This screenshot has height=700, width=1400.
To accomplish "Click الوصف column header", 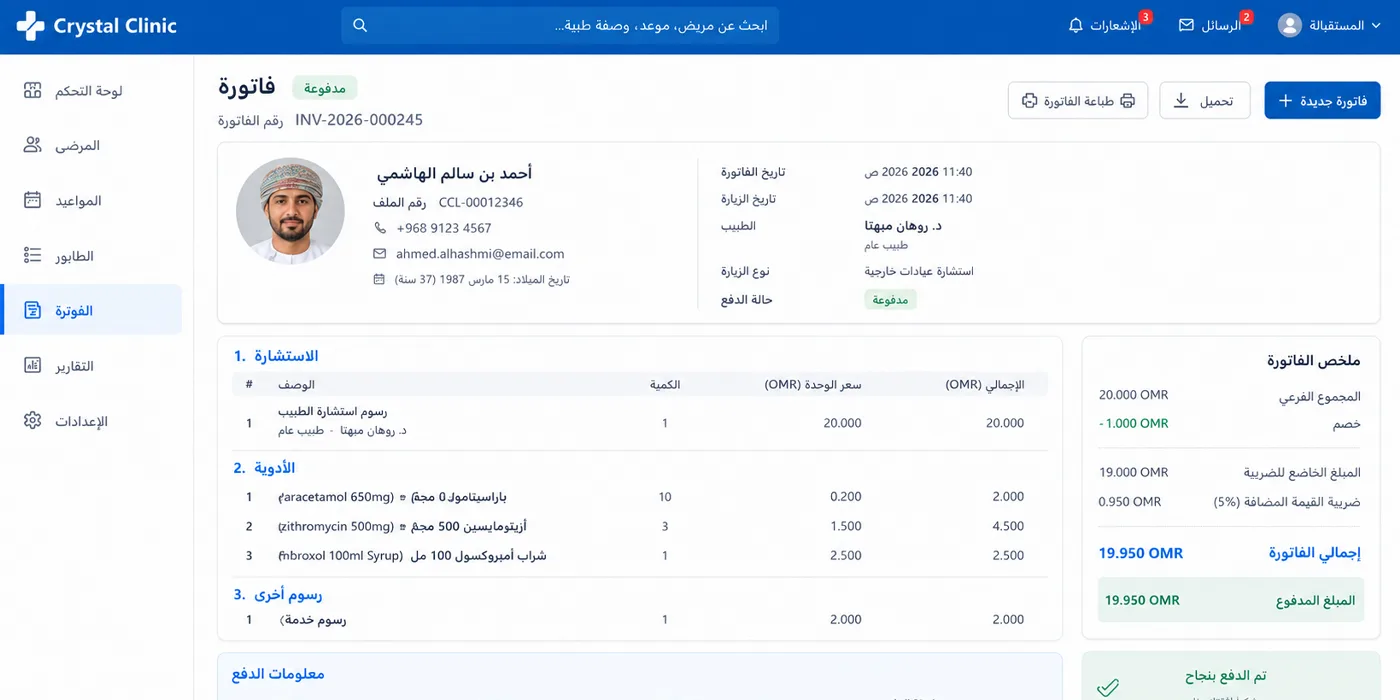I will coord(297,385).
